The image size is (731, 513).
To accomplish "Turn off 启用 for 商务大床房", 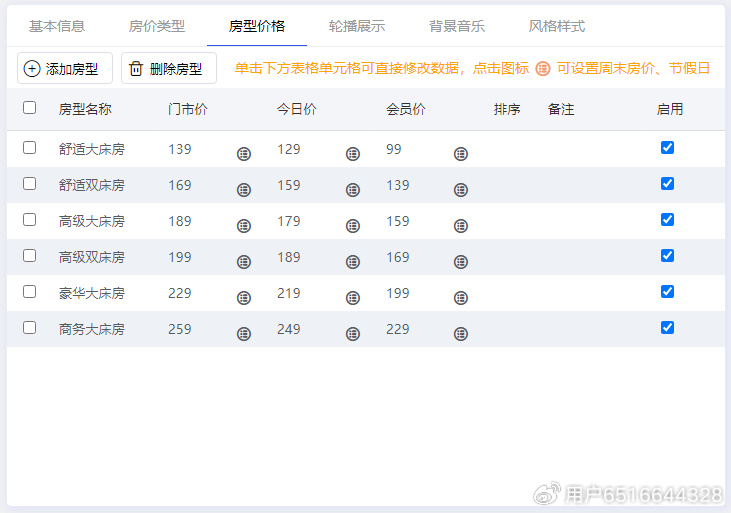I will pyautogui.click(x=667, y=327).
